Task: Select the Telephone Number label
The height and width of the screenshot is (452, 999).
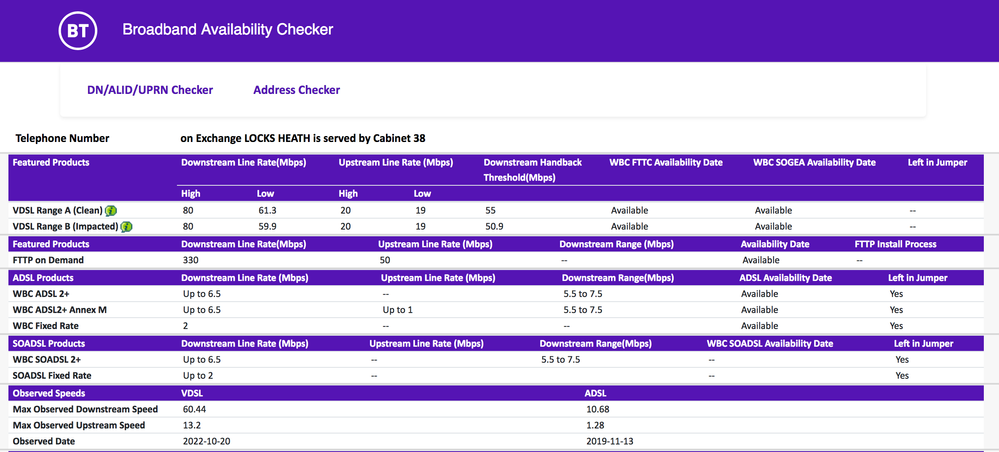Action: (x=62, y=138)
